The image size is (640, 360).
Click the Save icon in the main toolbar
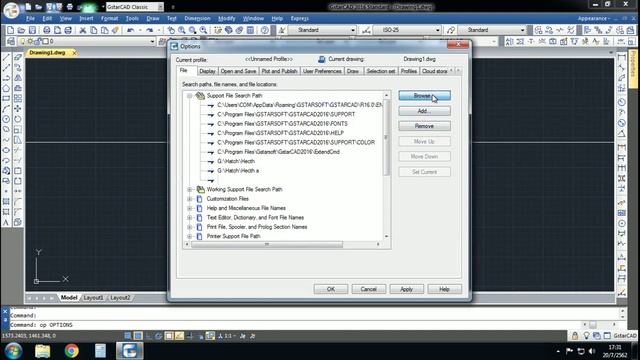tap(32, 30)
